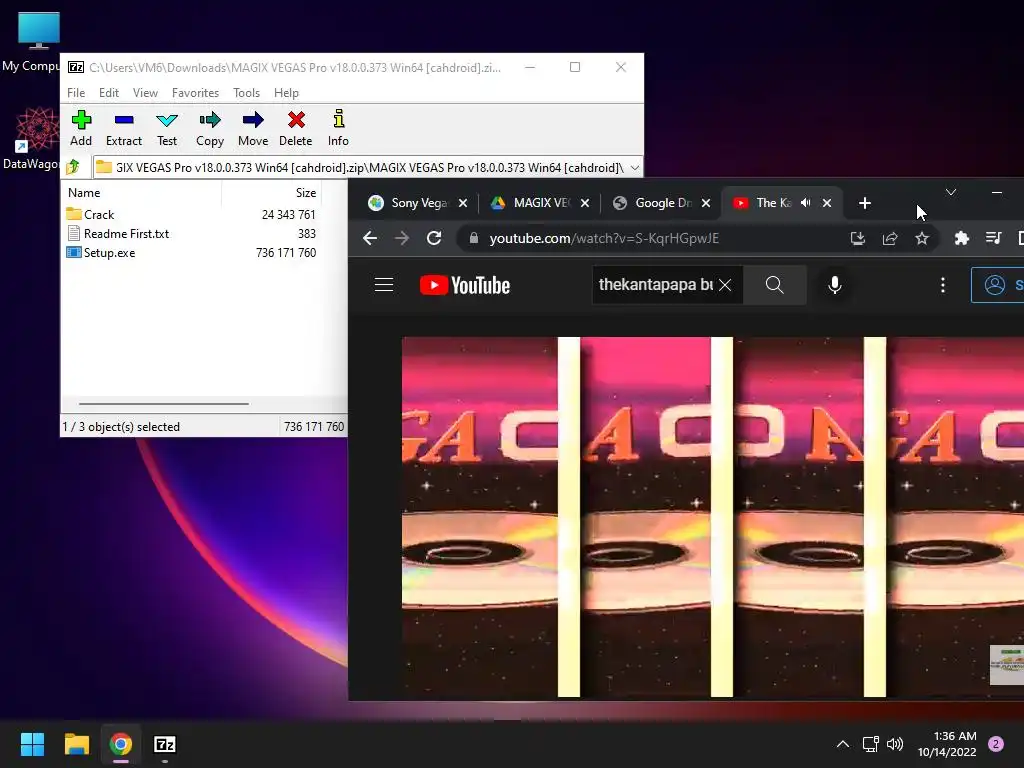This screenshot has width=1024, height=768.
Task: Delete the selected item using 7-Zip Delete
Action: (x=296, y=129)
